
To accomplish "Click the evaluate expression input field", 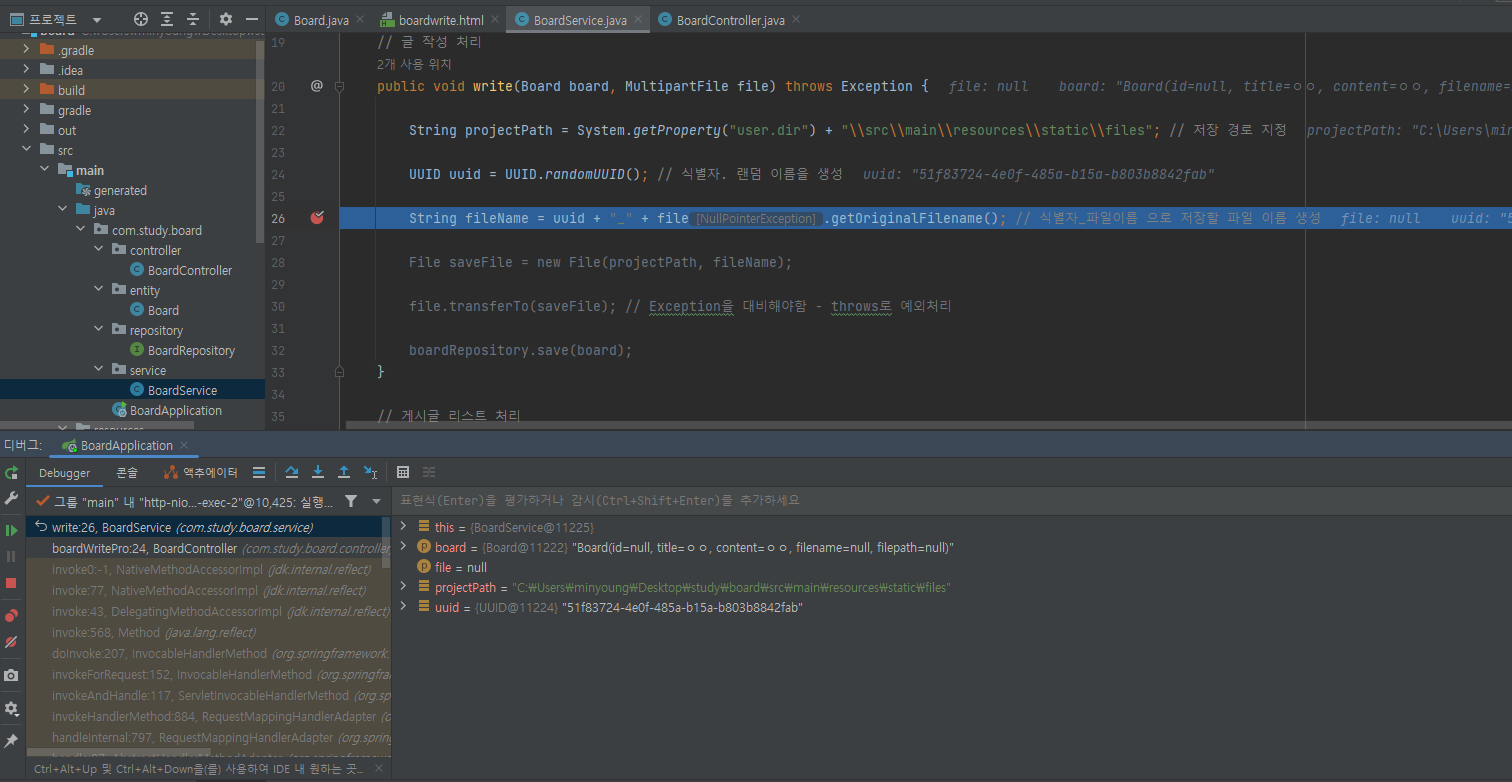I will pos(950,500).
